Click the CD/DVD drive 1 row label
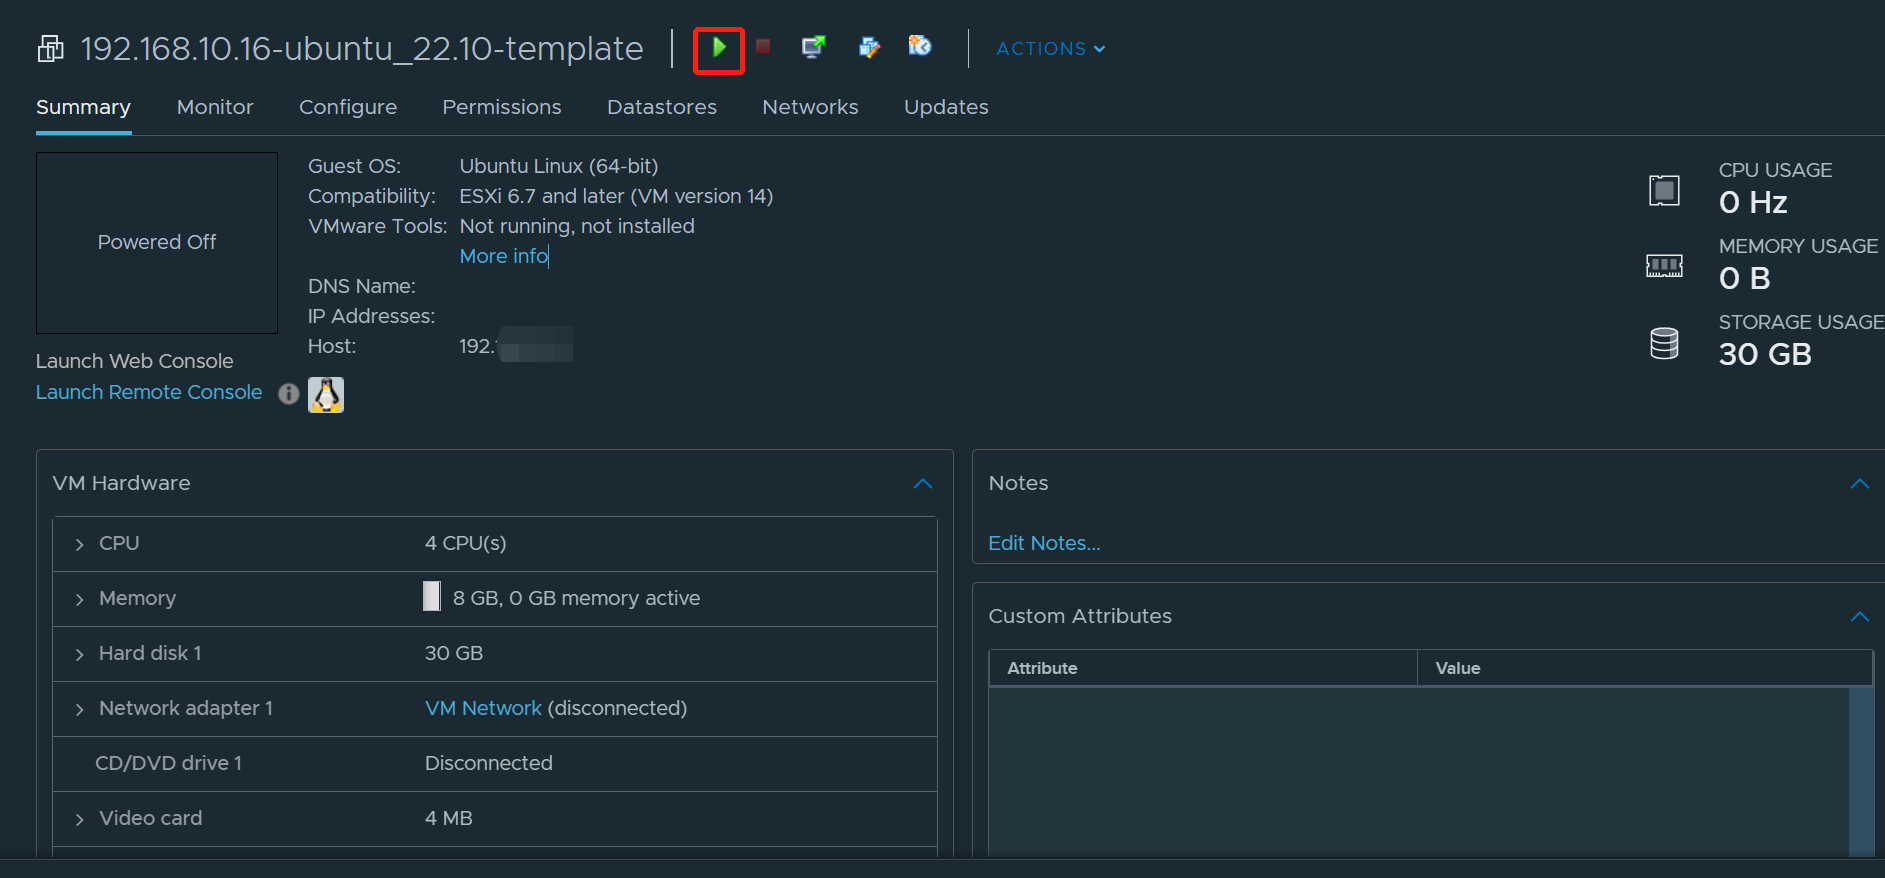Viewport: 1885px width, 878px height. 168,763
